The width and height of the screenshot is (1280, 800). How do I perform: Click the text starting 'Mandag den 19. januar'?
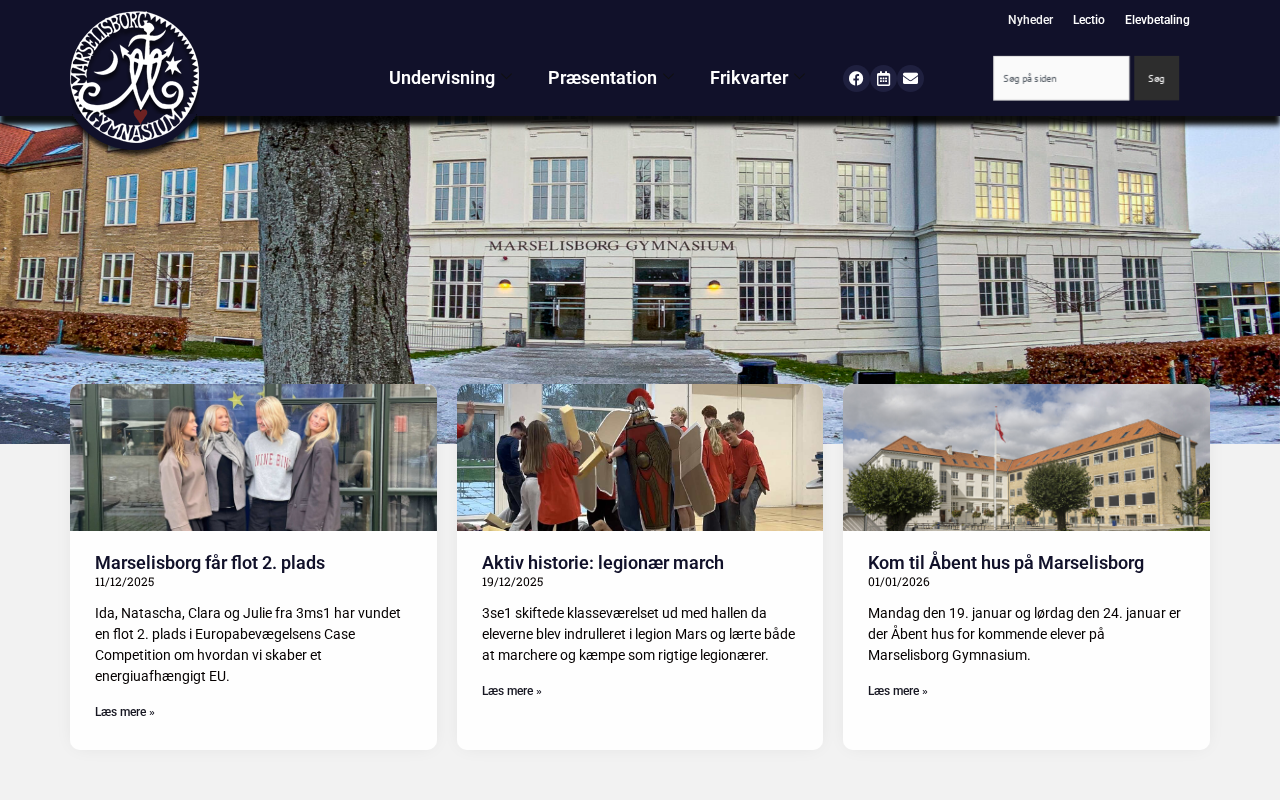coord(1025,634)
